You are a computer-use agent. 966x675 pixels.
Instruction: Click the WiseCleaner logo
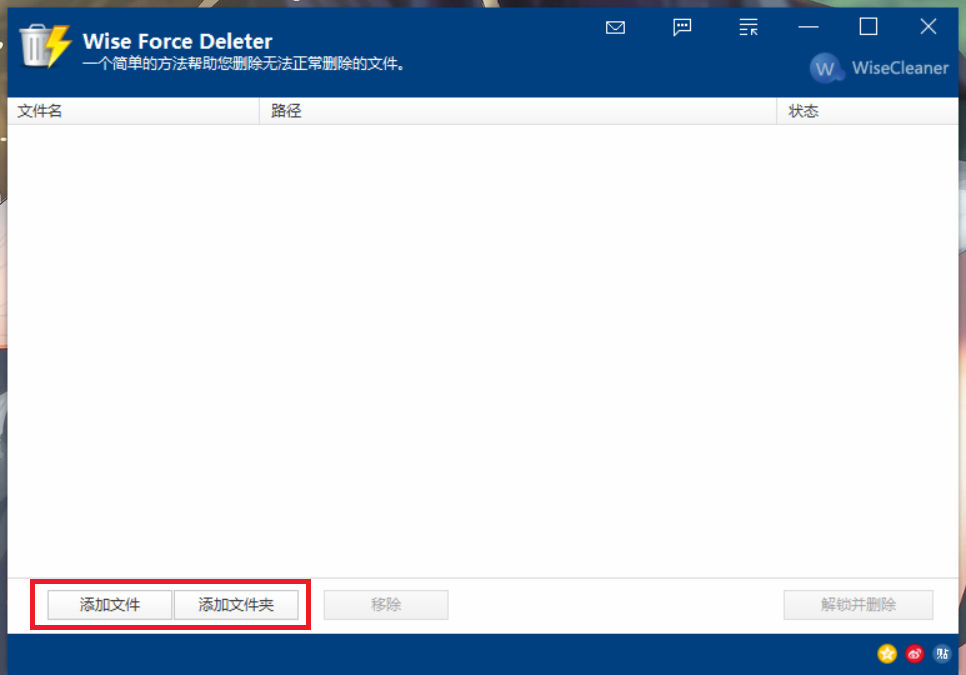coord(880,68)
